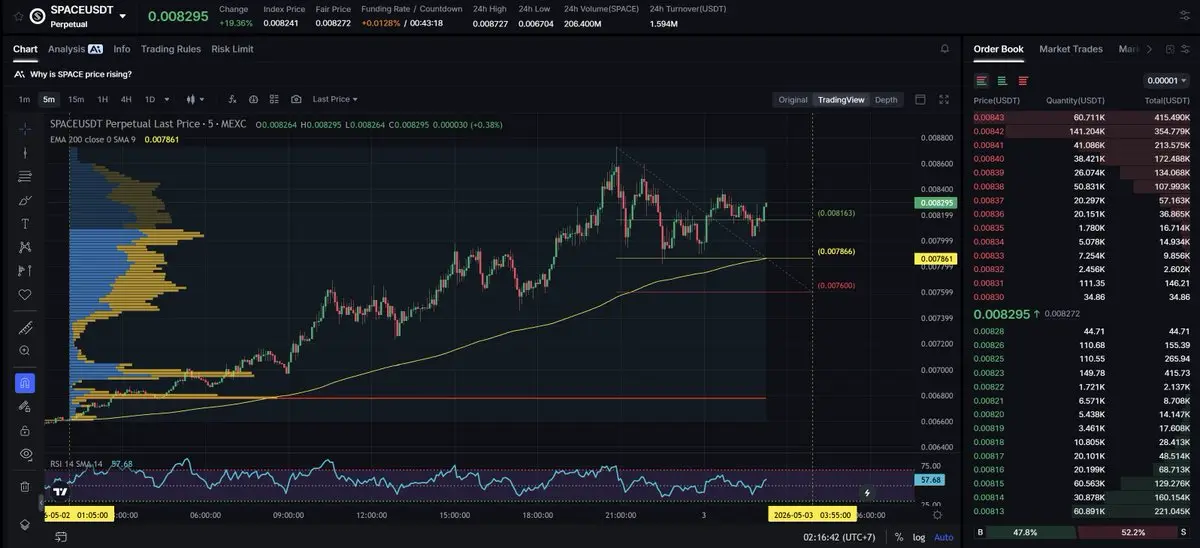Click the price alert clock icon in chart toolbar

(x=253, y=100)
